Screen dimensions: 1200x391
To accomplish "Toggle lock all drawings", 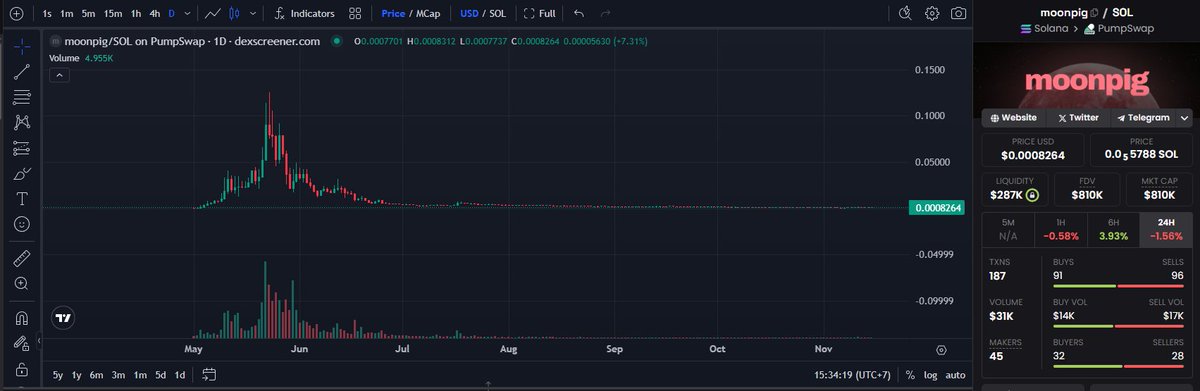I will (x=21, y=369).
